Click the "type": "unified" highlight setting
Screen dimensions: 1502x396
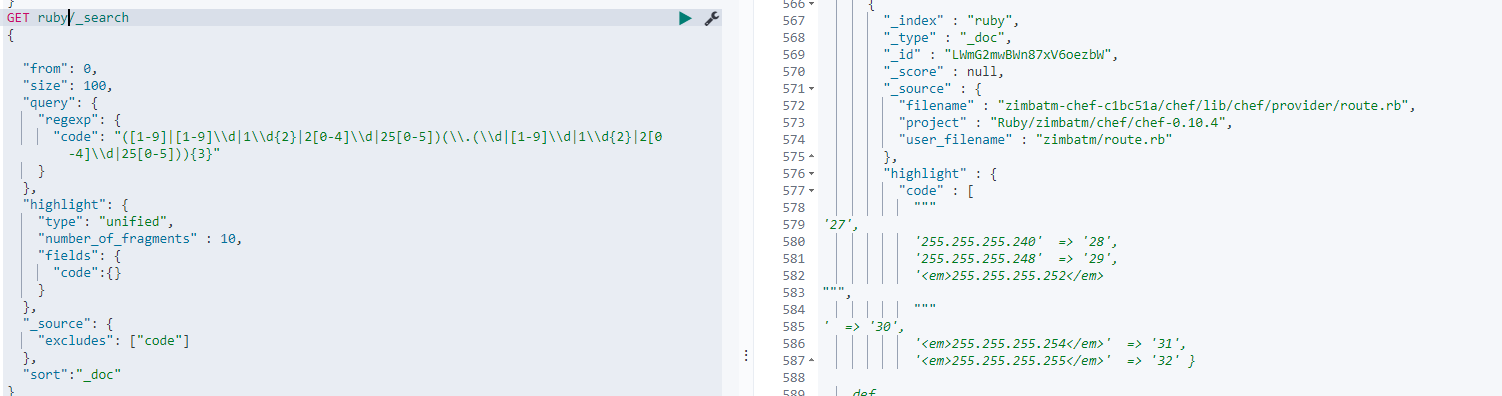(106, 221)
